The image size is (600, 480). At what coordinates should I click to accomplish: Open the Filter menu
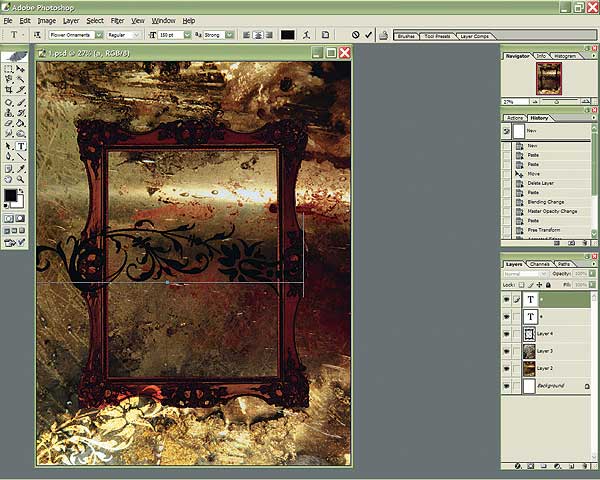(x=118, y=20)
